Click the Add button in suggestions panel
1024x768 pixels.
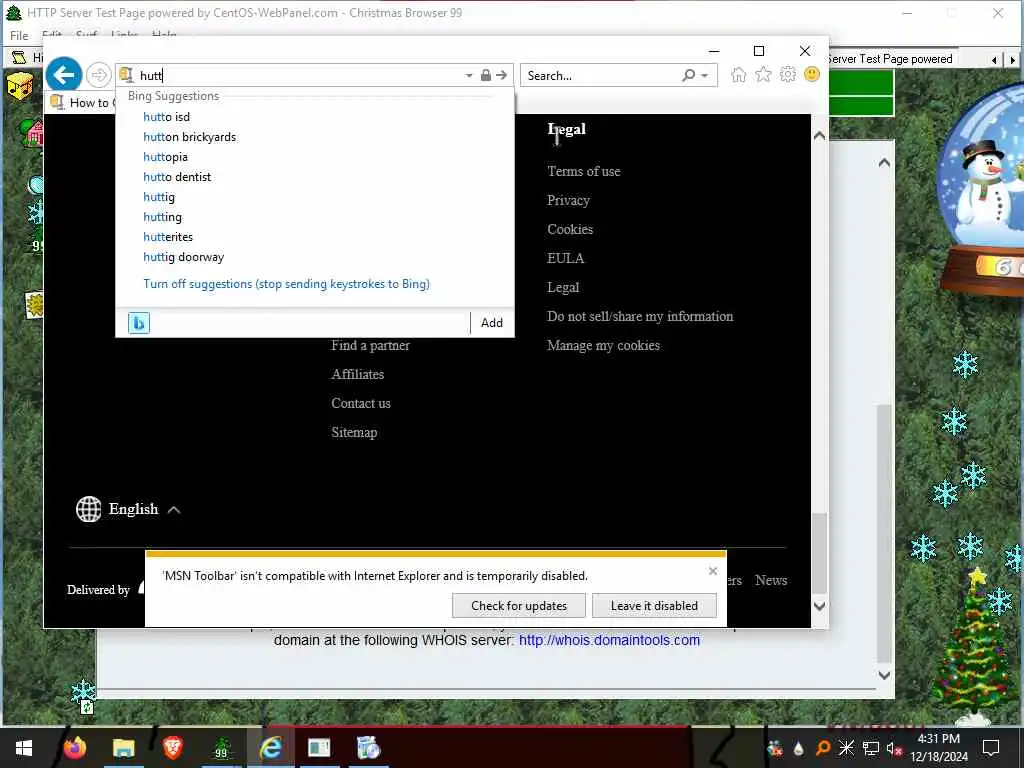pos(492,323)
